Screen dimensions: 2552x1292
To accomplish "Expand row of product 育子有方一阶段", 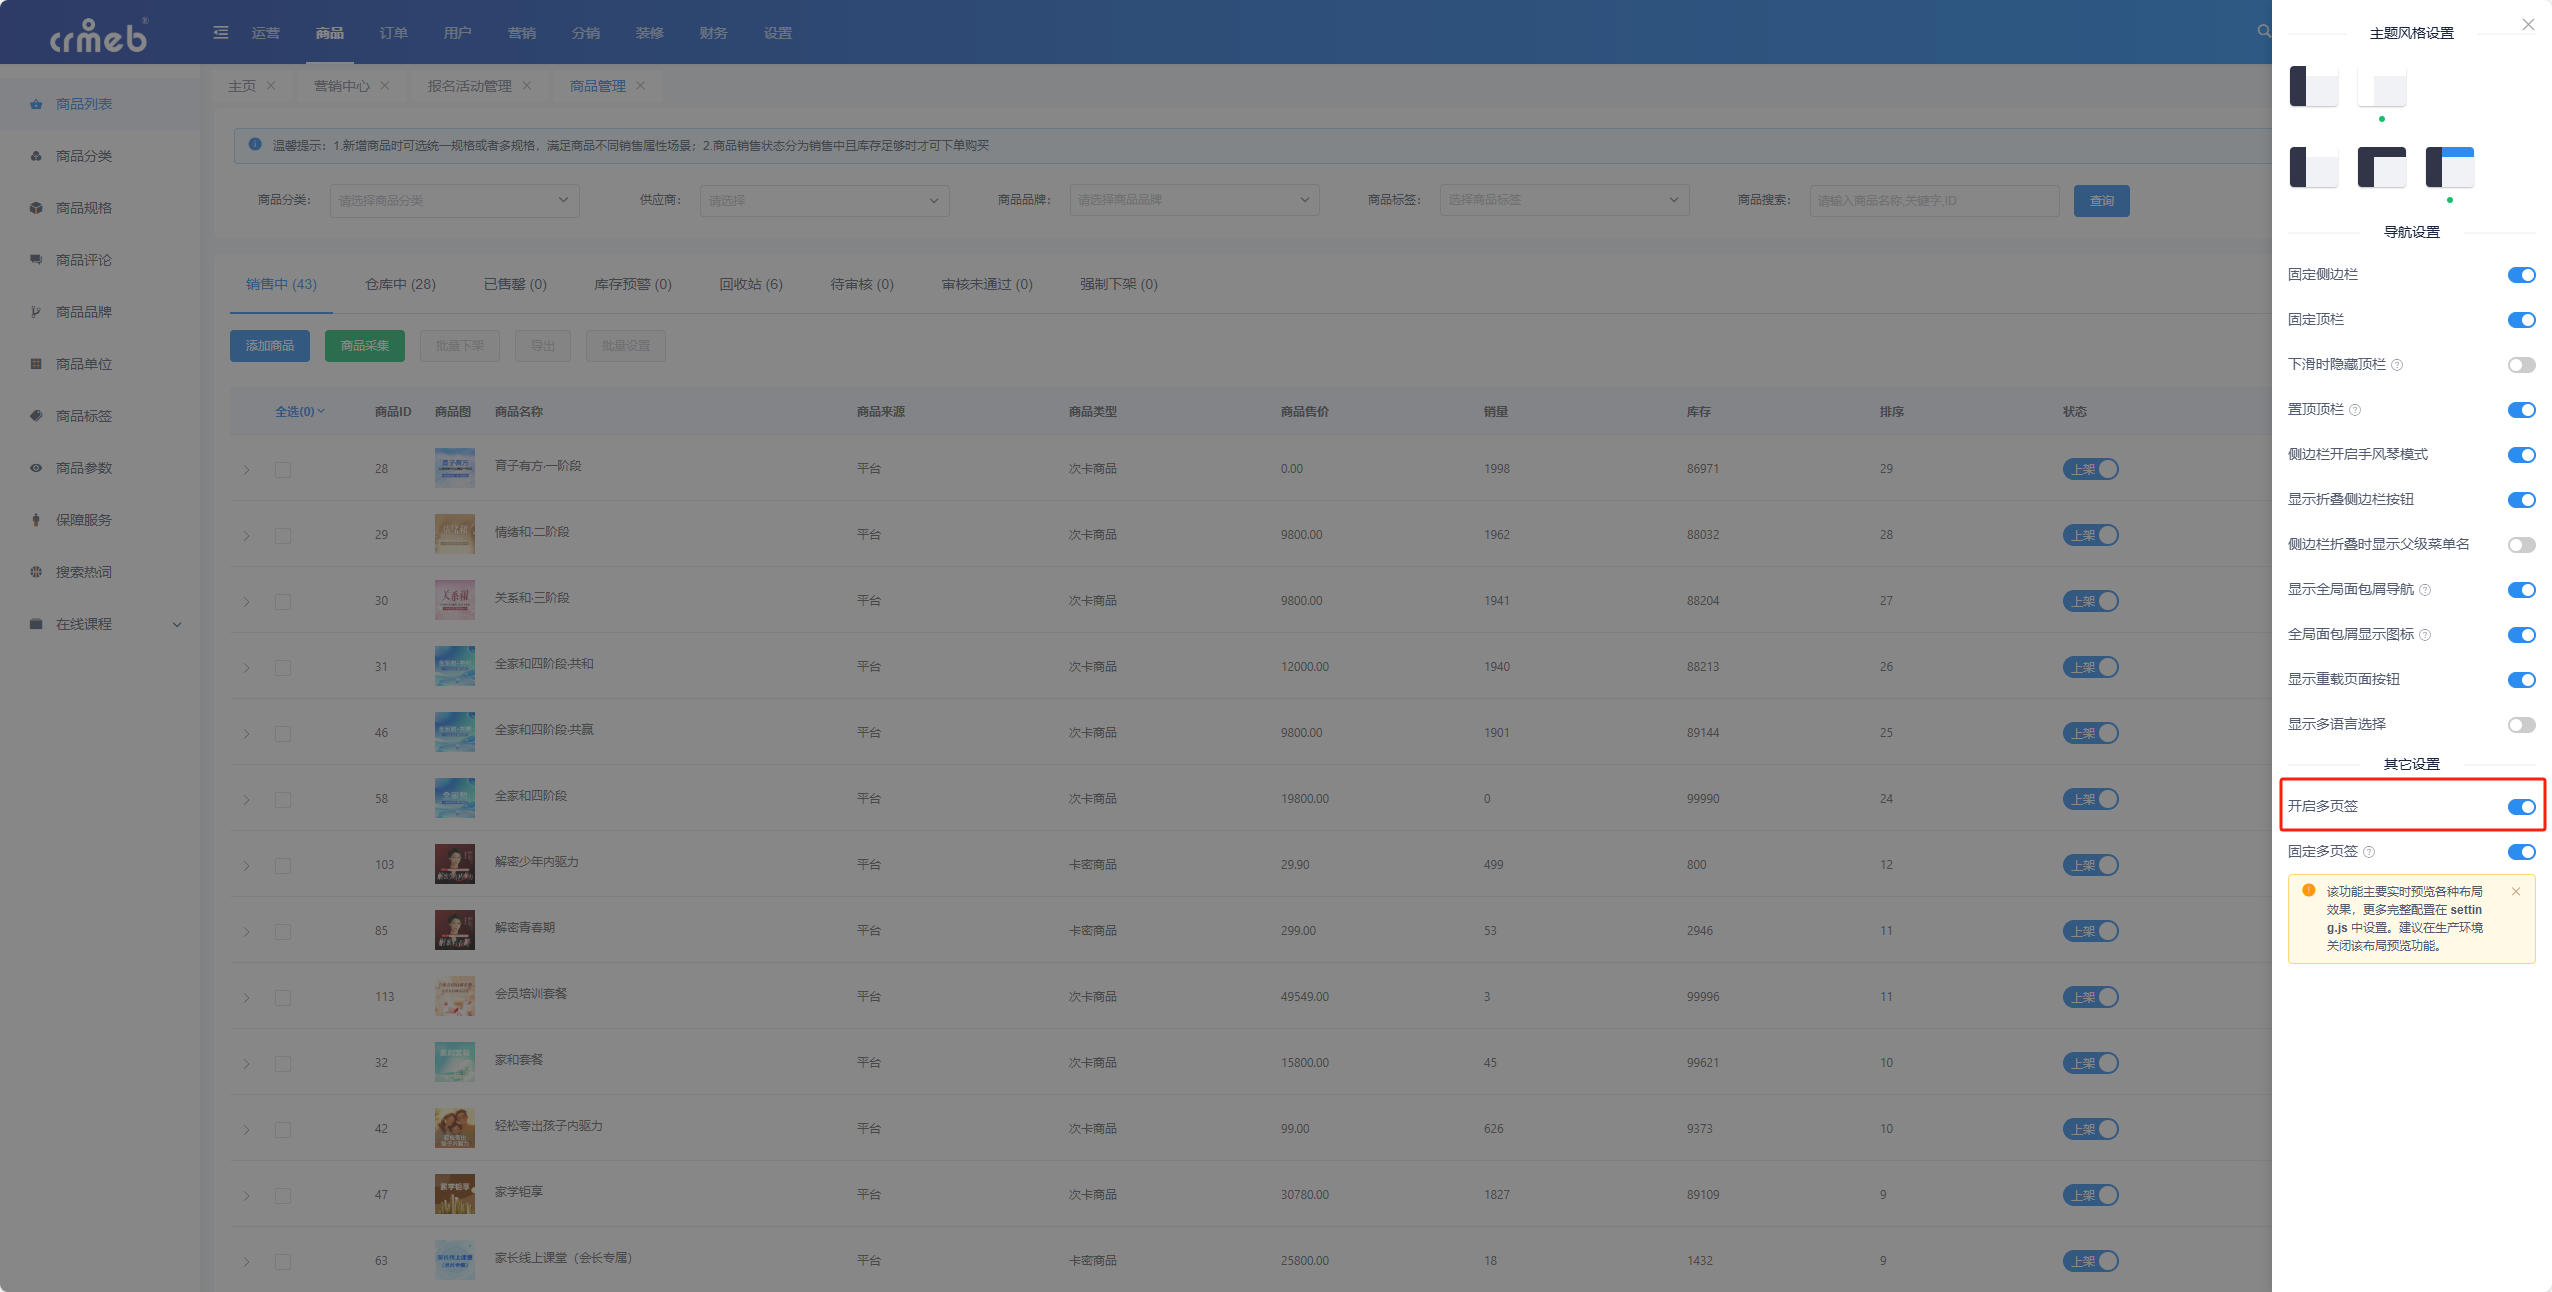I will (x=246, y=469).
